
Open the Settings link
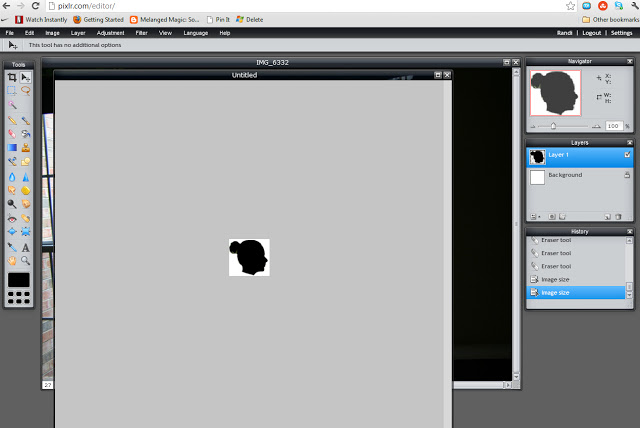[622, 33]
